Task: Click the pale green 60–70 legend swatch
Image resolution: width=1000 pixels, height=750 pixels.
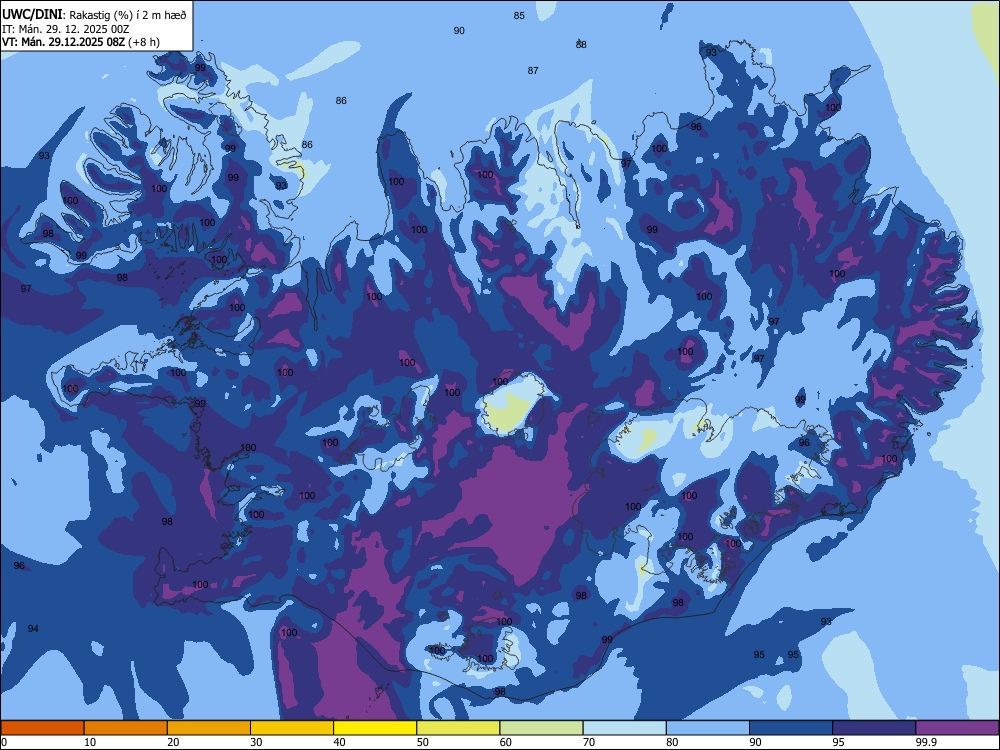Action: point(541,728)
